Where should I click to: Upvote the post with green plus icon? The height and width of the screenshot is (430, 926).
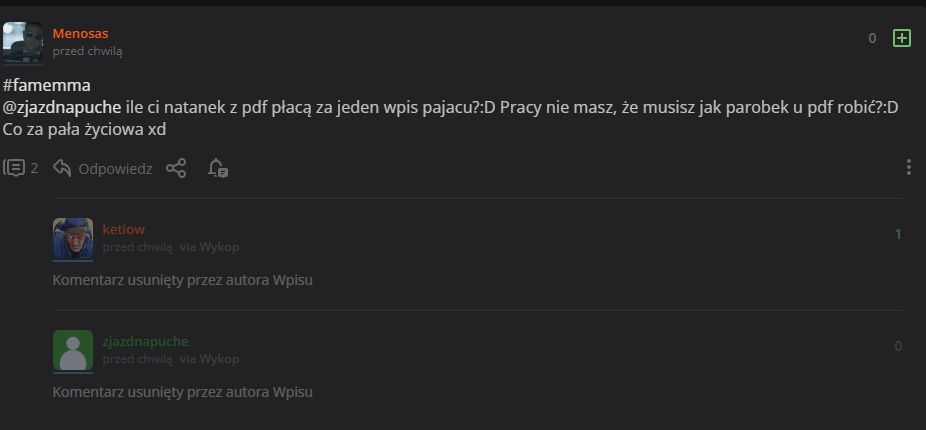tap(901, 38)
